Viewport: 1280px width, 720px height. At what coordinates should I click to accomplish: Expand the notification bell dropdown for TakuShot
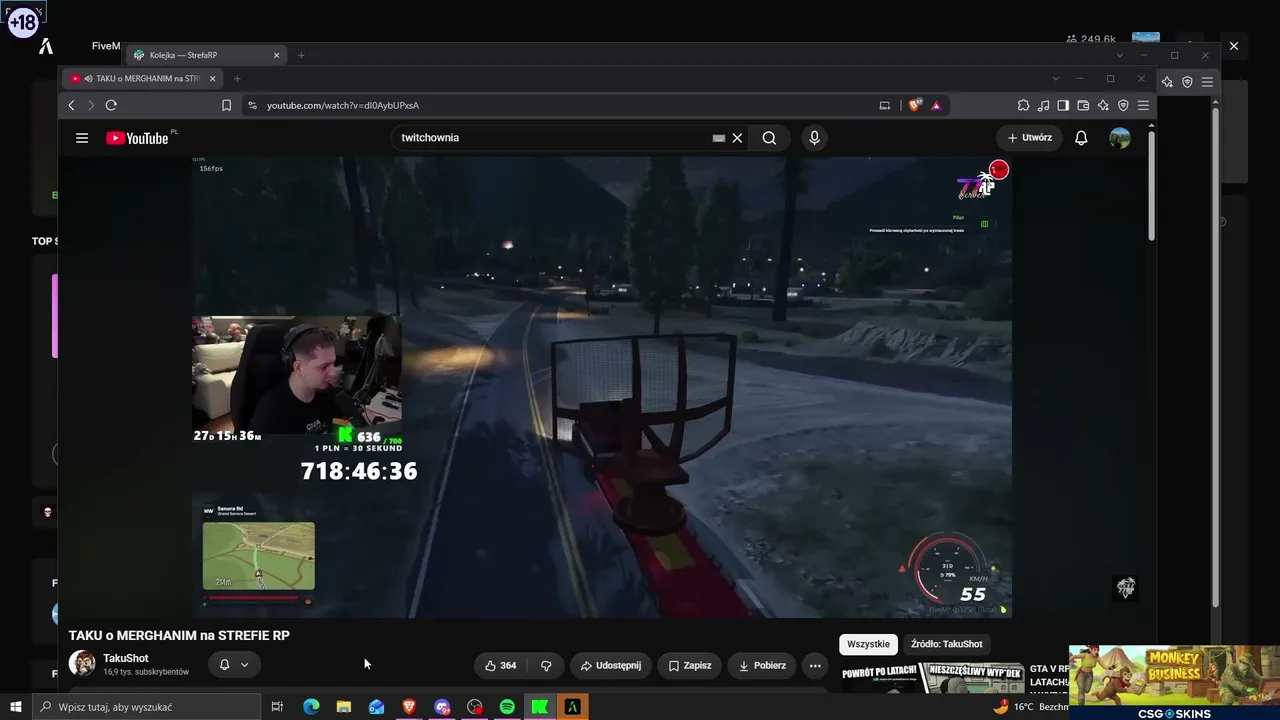click(234, 665)
